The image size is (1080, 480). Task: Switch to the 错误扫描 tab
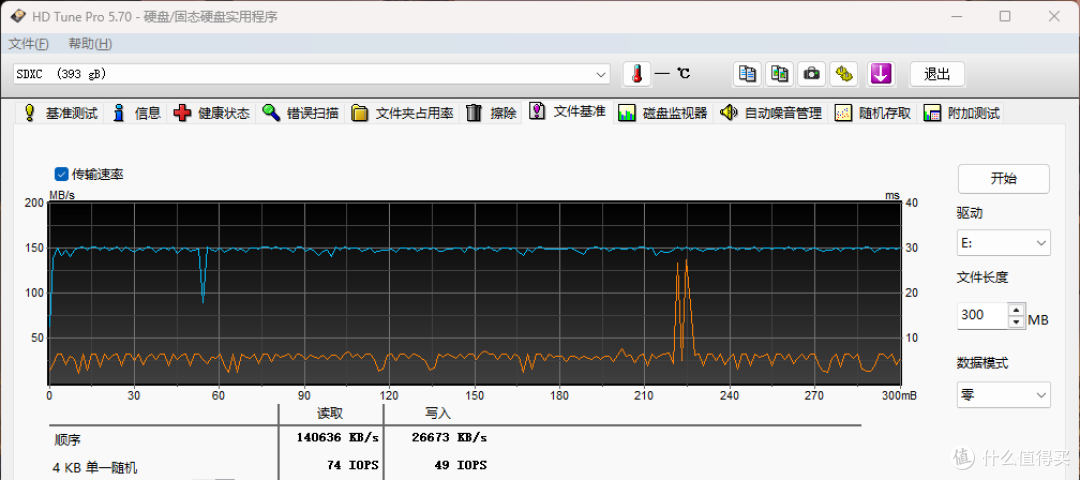[300, 113]
